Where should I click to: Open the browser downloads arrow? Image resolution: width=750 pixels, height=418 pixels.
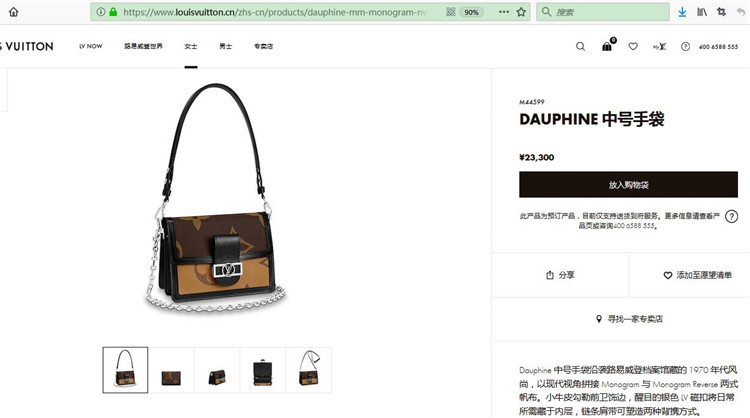coord(682,12)
